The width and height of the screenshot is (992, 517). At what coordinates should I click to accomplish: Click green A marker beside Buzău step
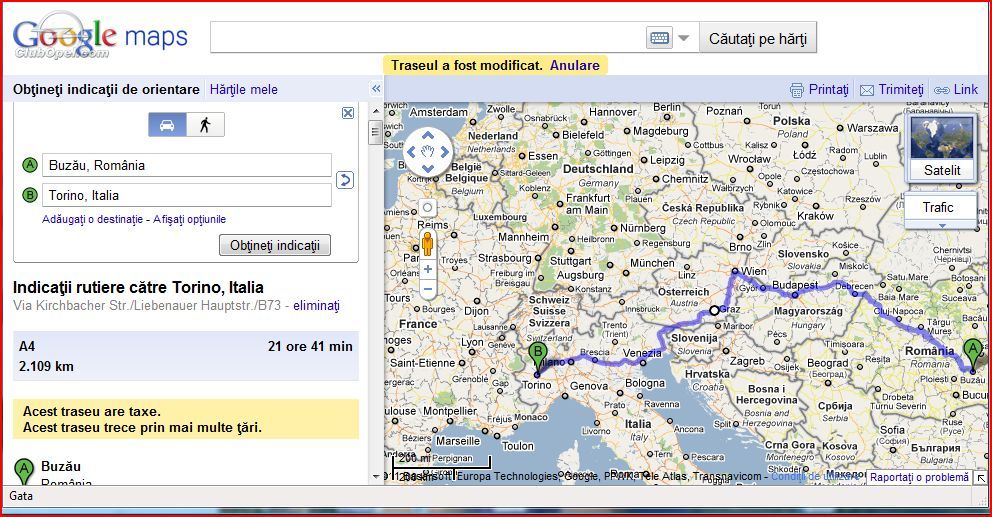coord(24,472)
